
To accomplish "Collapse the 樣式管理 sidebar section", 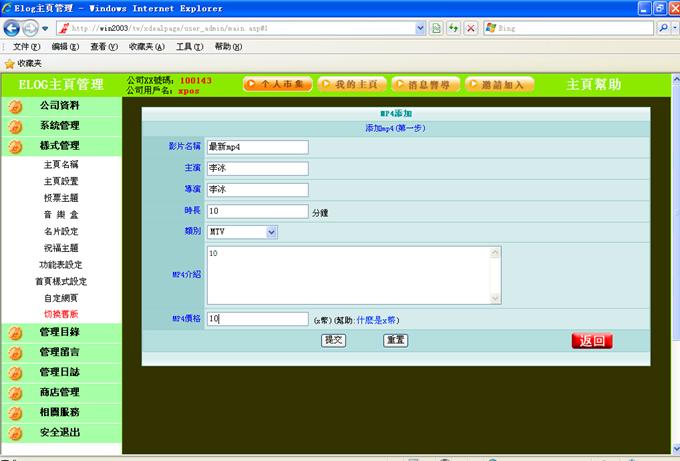I will (59, 146).
